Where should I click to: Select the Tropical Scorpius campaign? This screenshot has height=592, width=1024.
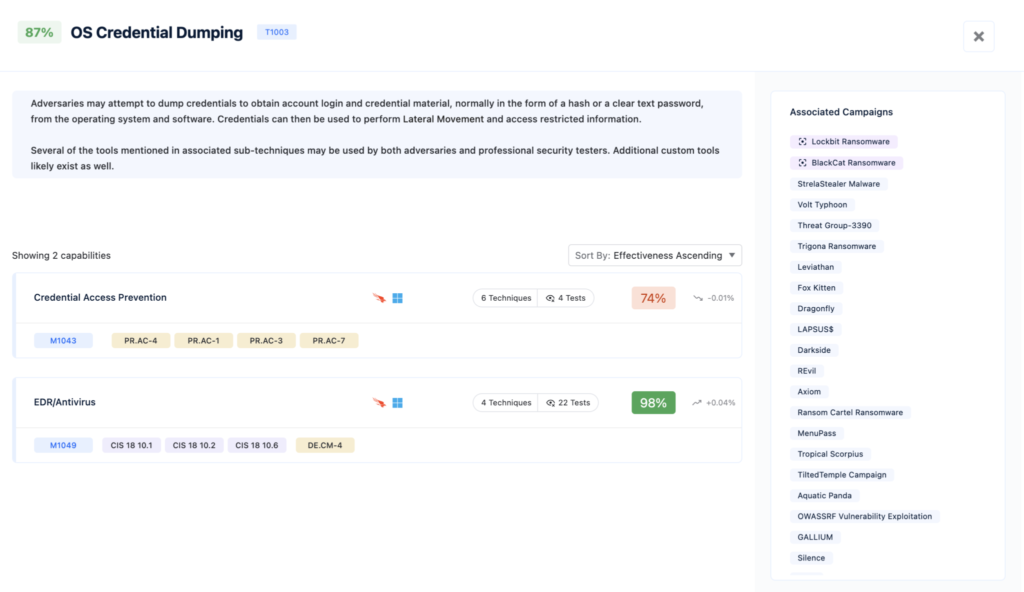coord(830,454)
